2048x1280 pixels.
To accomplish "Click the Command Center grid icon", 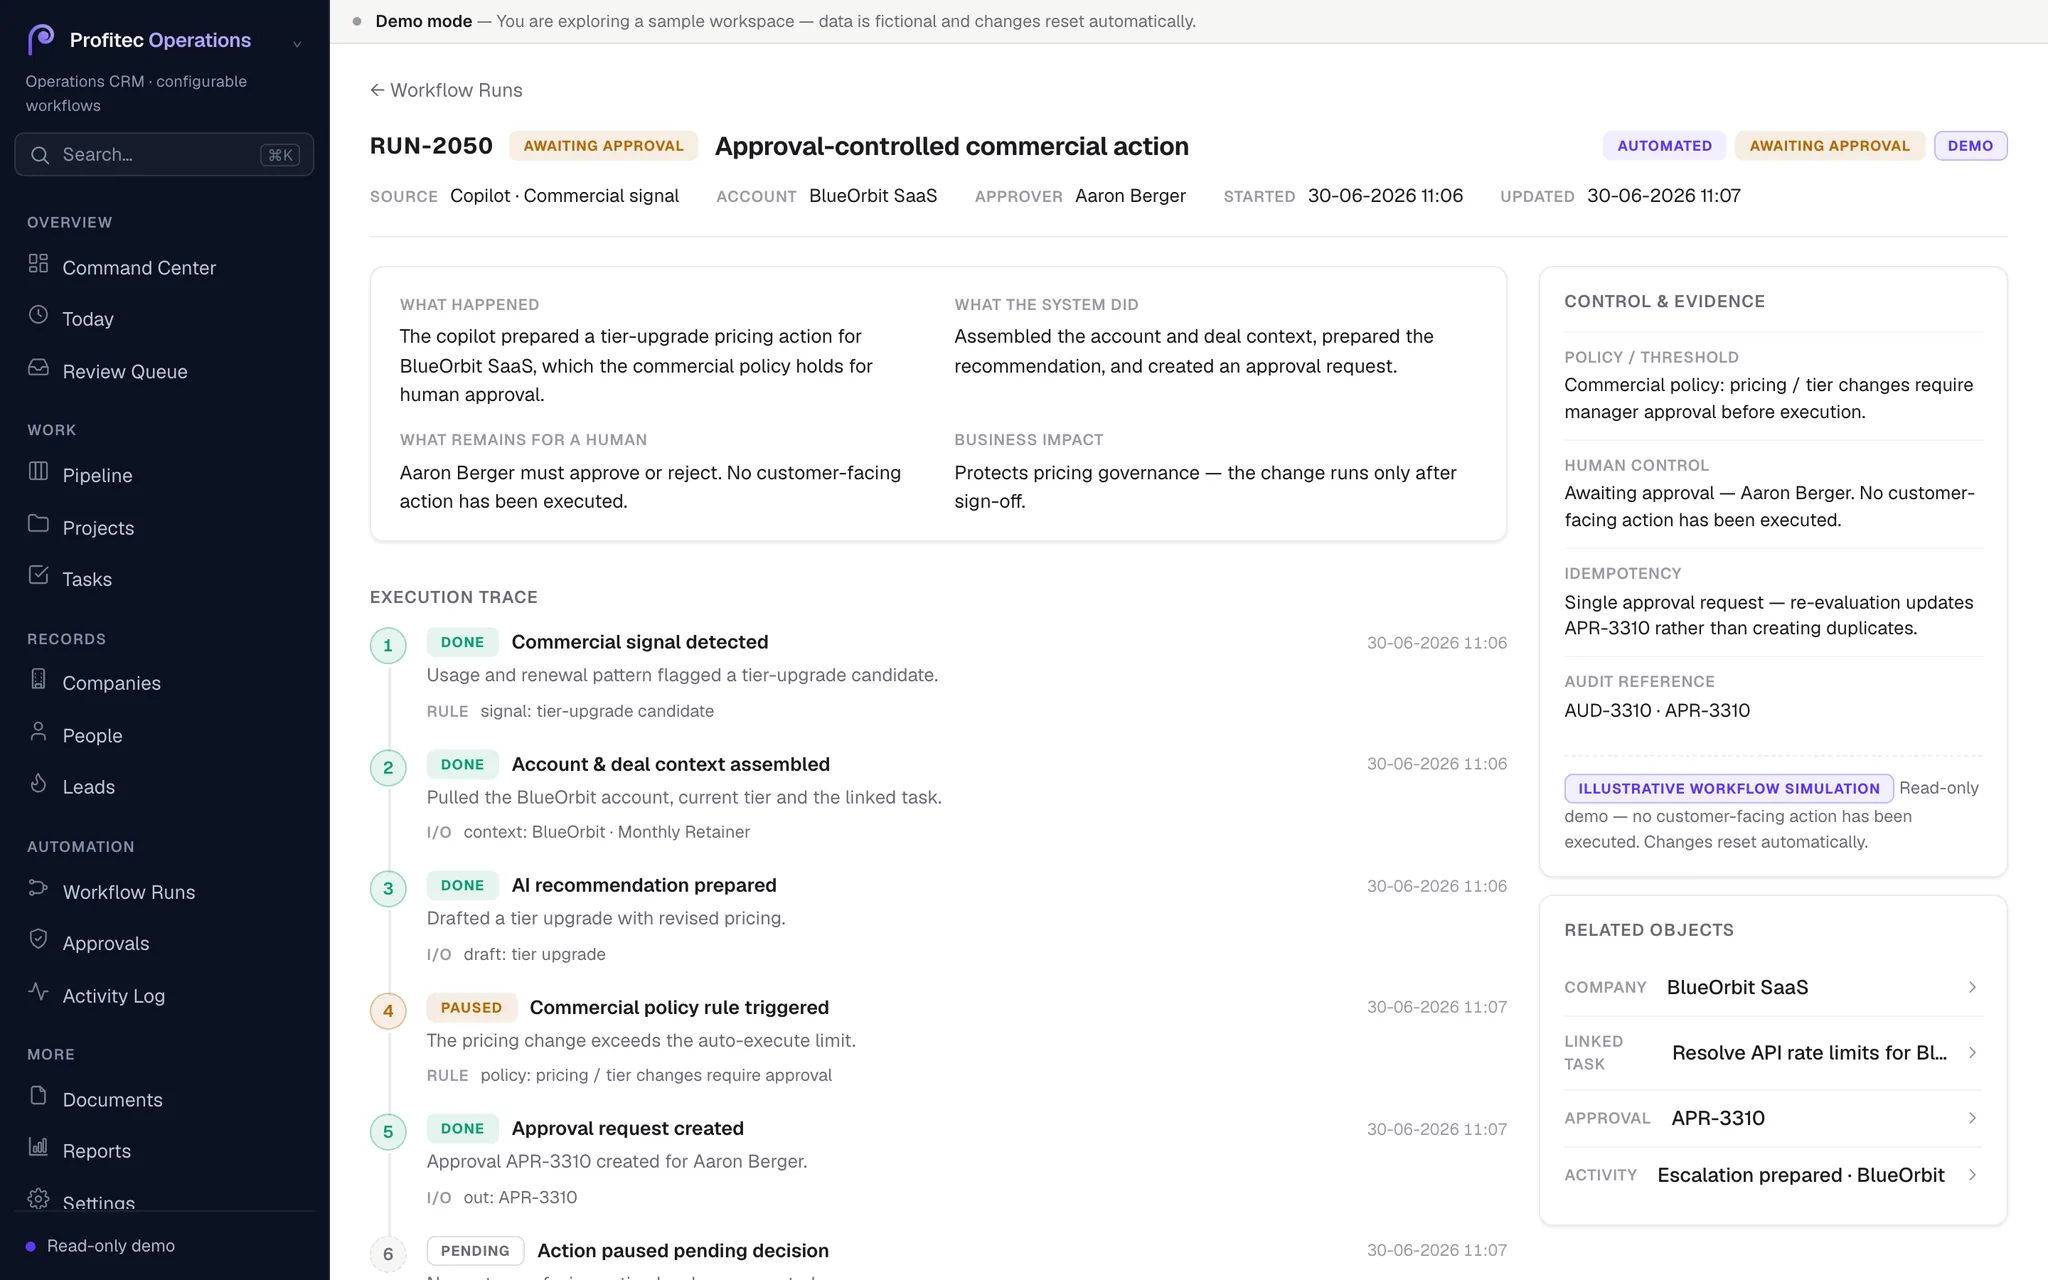I will click(38, 264).
